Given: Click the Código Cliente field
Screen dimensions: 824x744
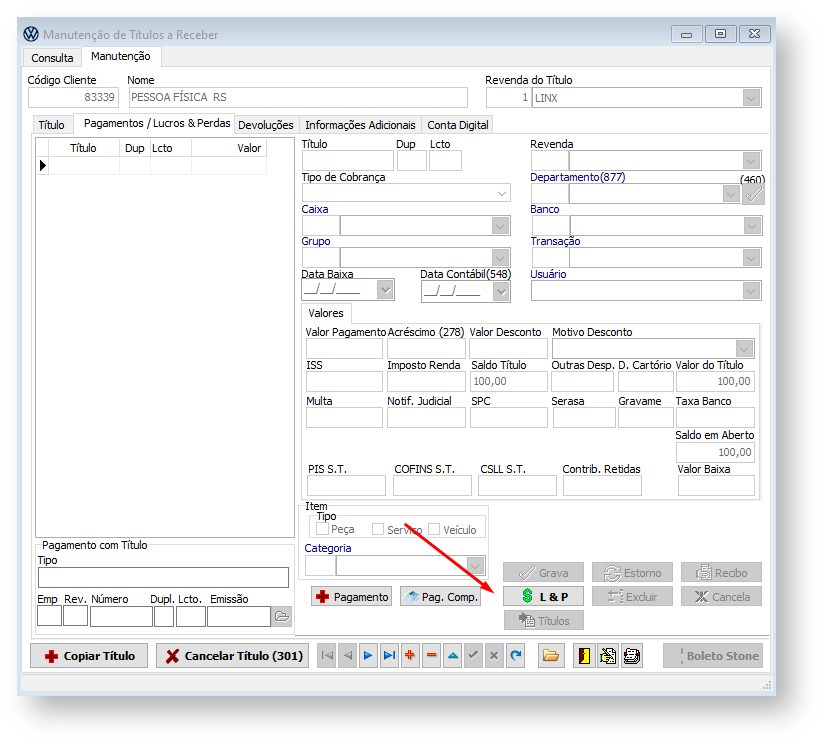Looking at the screenshot, I should [73, 97].
